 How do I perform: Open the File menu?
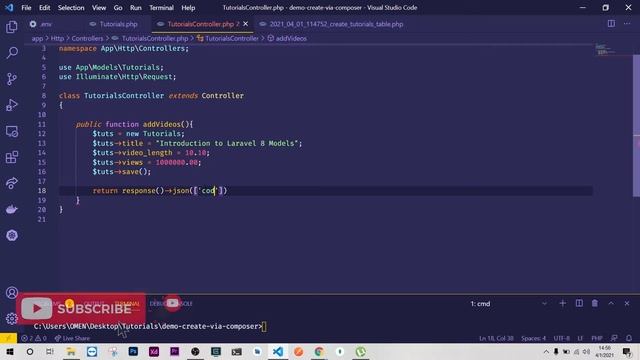click(26, 8)
